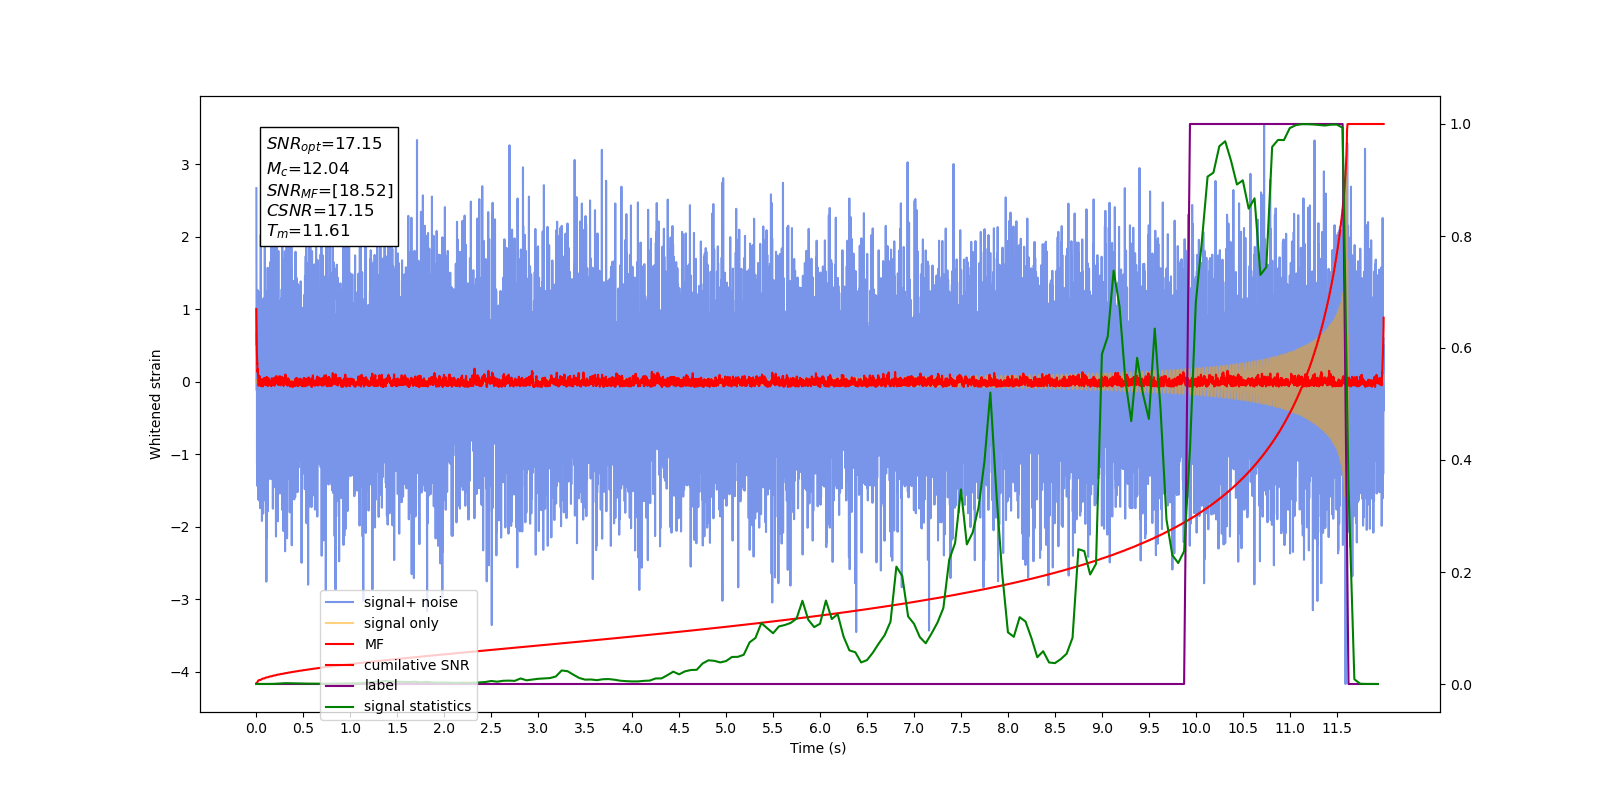Click the Mc=12.04 annotation text
The height and width of the screenshot is (800, 1600).
(308, 169)
